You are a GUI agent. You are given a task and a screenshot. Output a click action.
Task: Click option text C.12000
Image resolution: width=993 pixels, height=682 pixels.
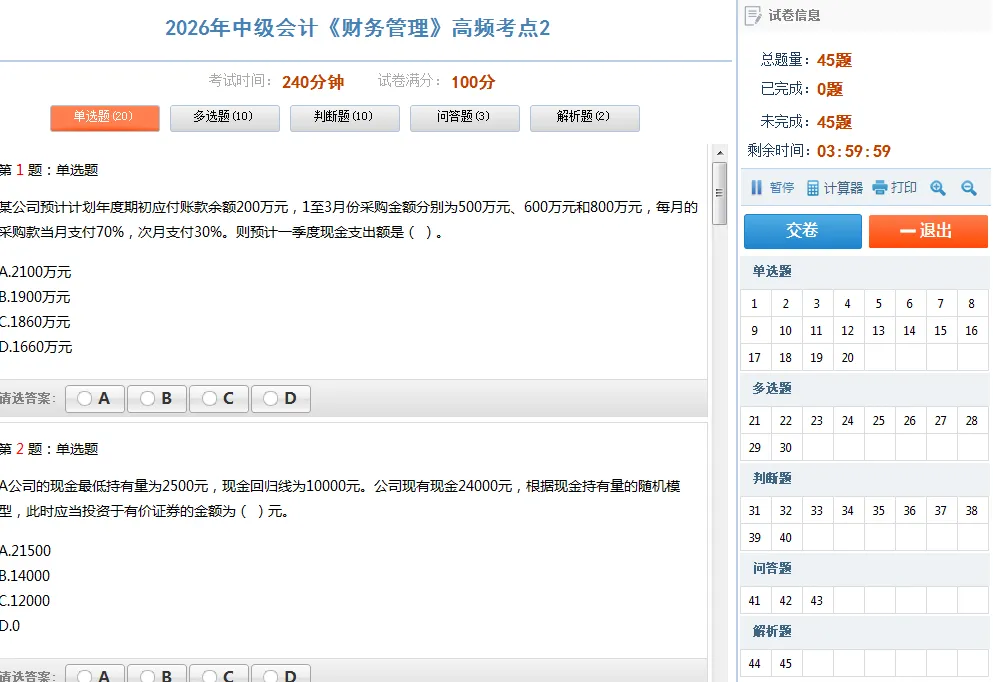(x=25, y=601)
